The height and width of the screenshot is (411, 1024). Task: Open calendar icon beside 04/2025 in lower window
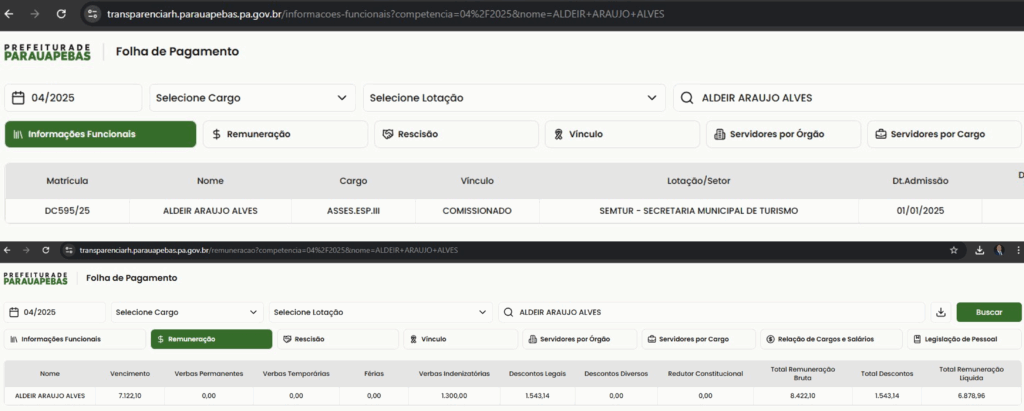[14, 312]
